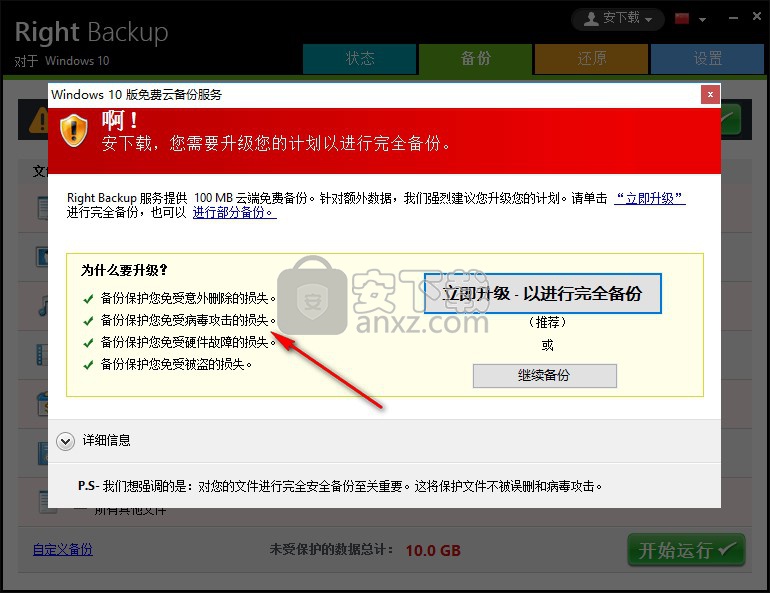The image size is (770, 593).
Task: Click the "(推荐)" label under upgrade button
Action: click(547, 323)
